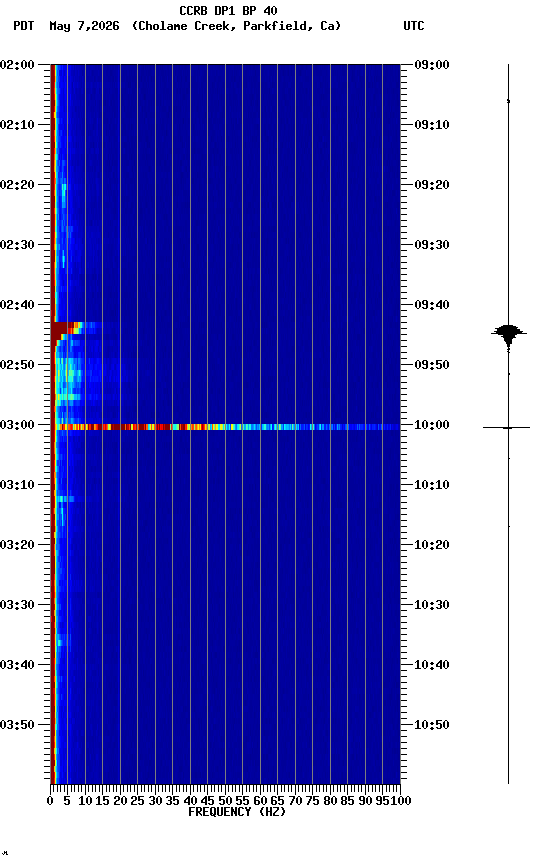Click the '03:40' PDT time label

tap(17, 665)
